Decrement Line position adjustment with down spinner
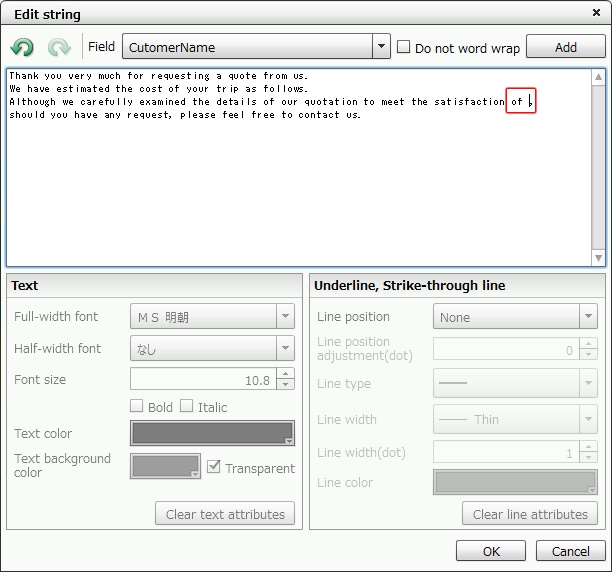Image resolution: width=612 pixels, height=572 pixels. point(588,354)
